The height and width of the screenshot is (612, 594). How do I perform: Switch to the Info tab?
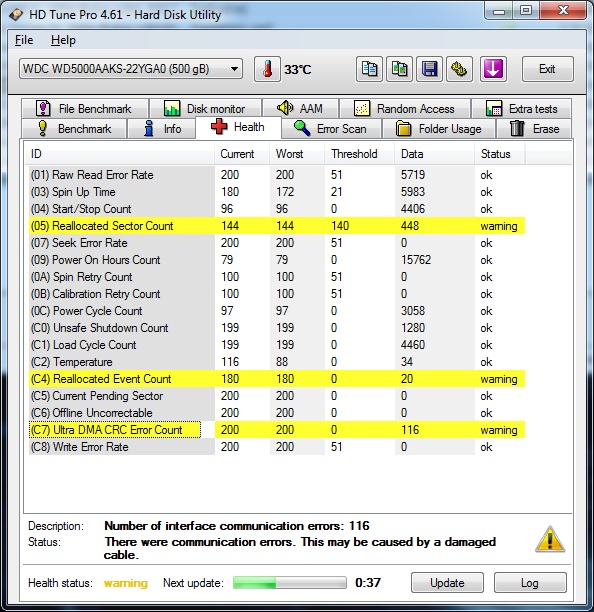coord(162,129)
